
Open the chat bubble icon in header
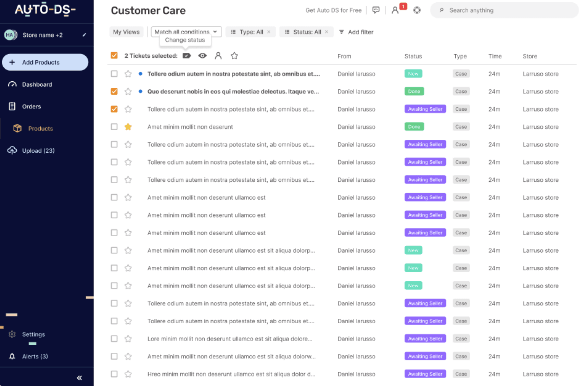[376, 10]
